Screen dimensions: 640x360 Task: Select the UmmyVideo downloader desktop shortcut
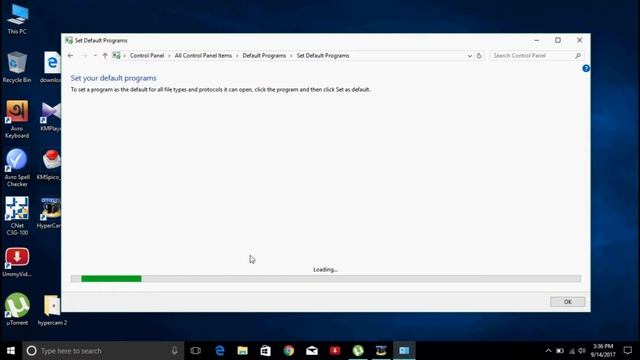click(17, 261)
